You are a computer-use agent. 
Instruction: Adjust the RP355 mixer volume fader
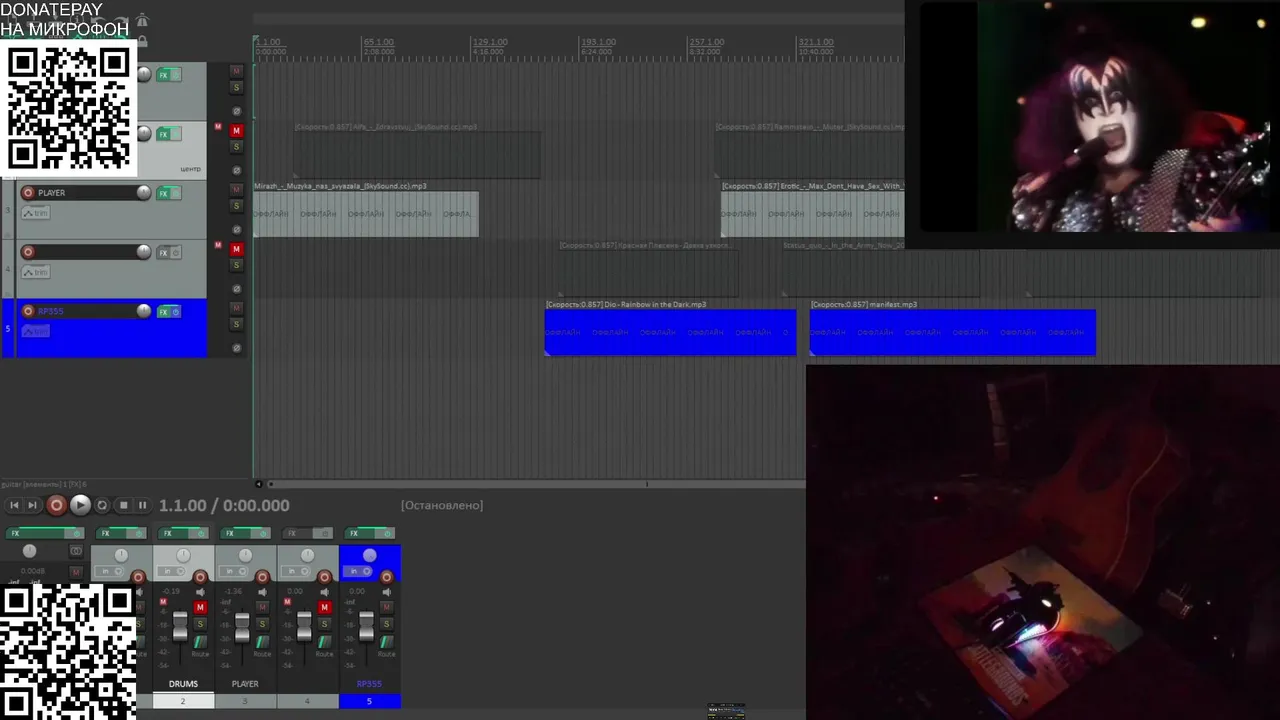(366, 627)
